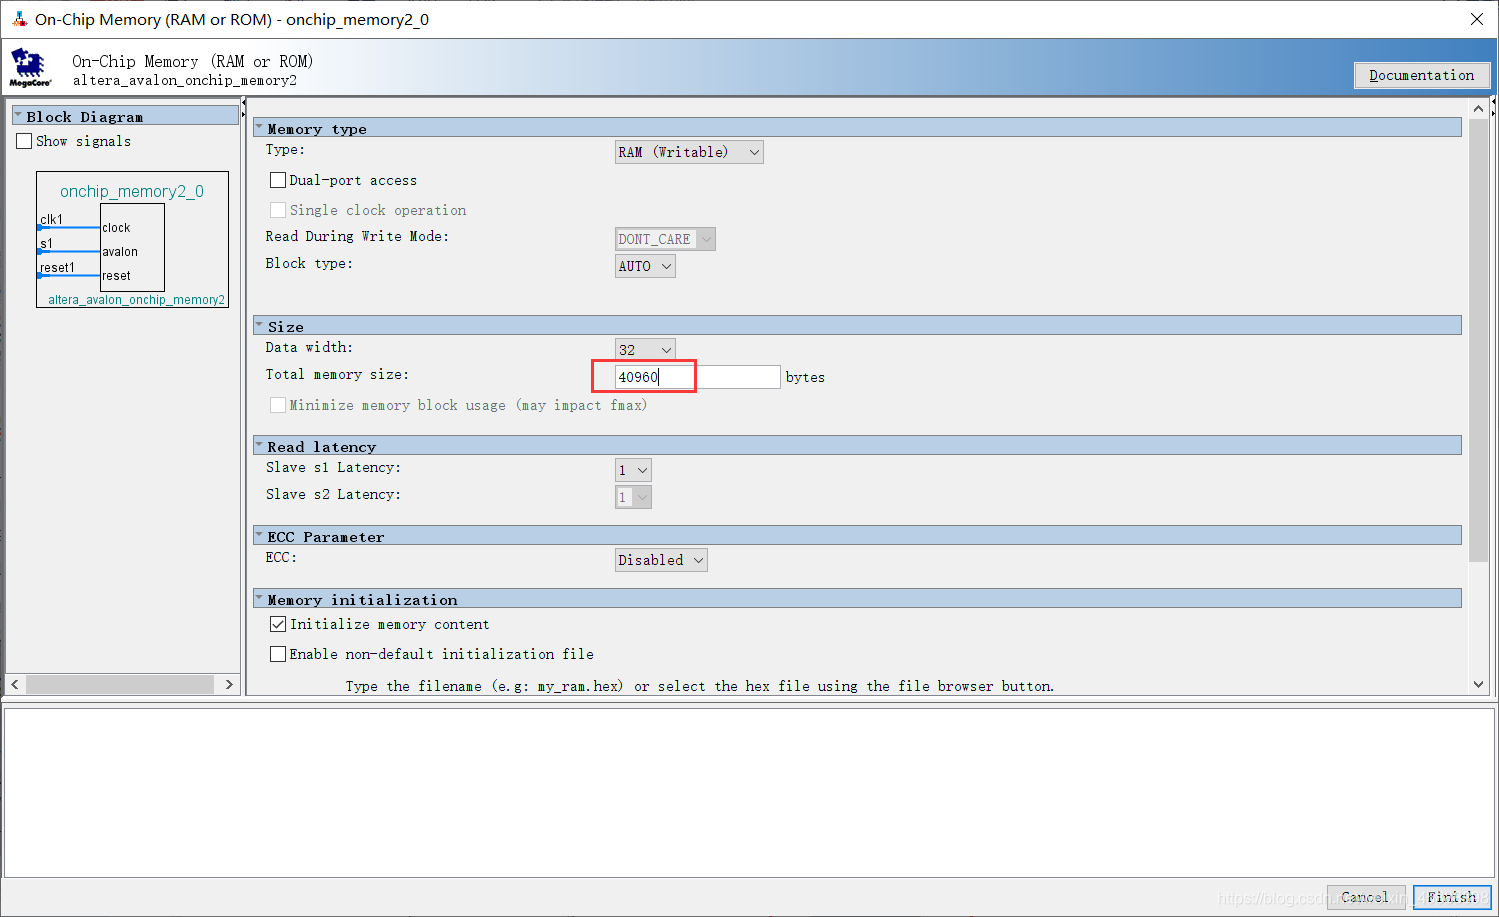Open the ECC Disabled dropdown
The image size is (1499, 917).
(x=661, y=560)
